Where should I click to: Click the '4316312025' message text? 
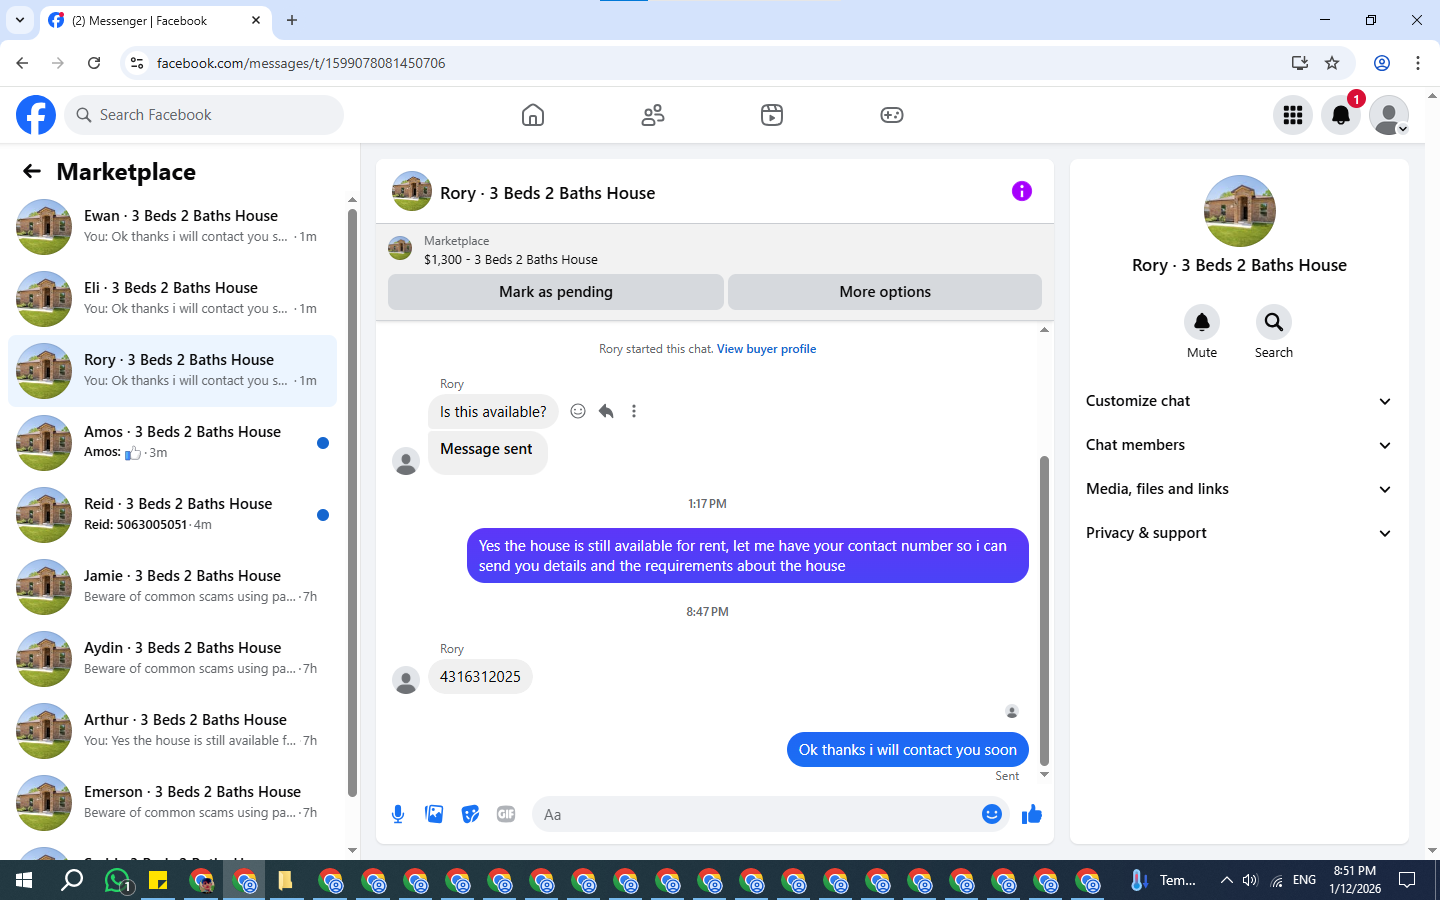[x=480, y=677]
